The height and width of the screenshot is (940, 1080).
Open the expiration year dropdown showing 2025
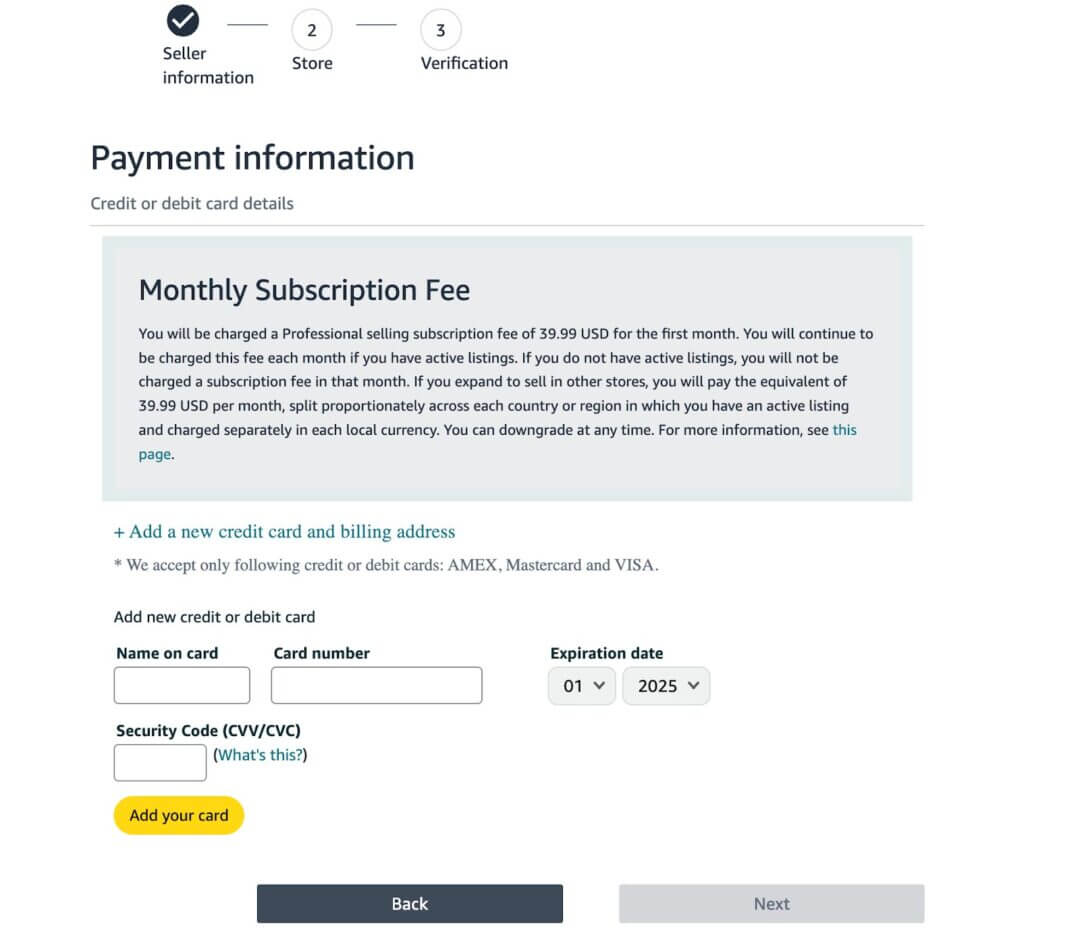666,686
